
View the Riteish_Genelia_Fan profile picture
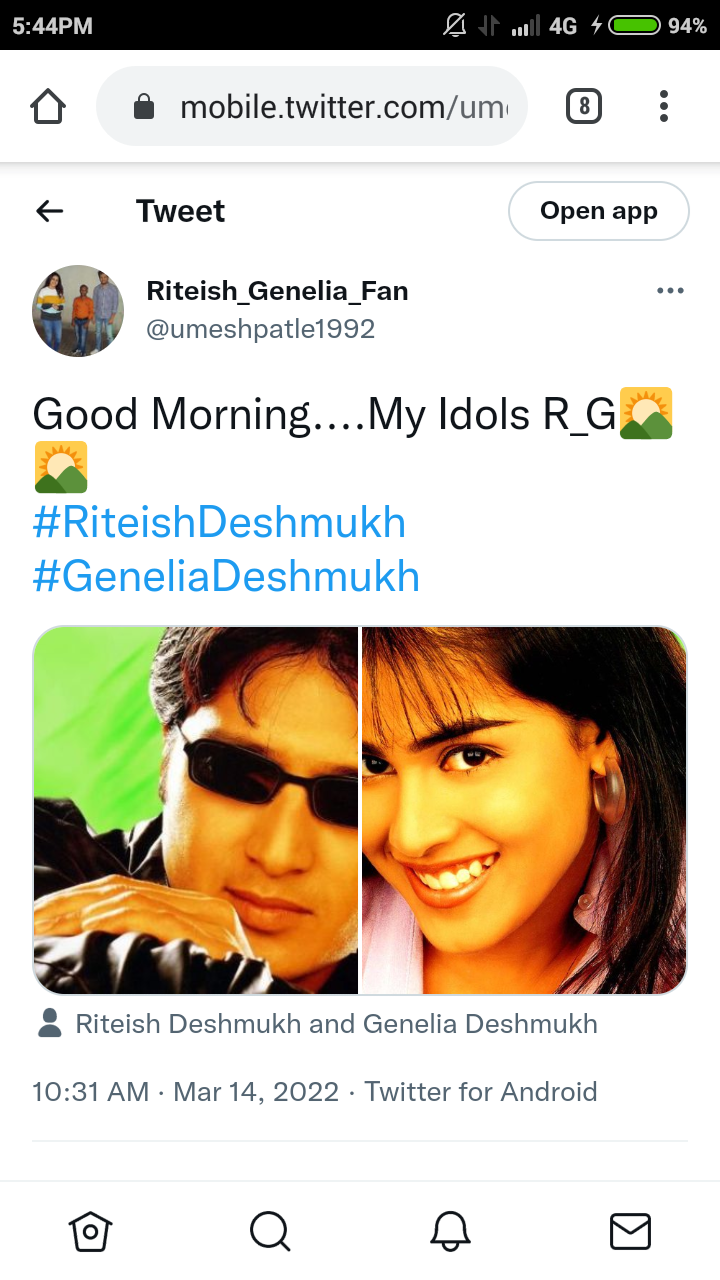point(78,311)
